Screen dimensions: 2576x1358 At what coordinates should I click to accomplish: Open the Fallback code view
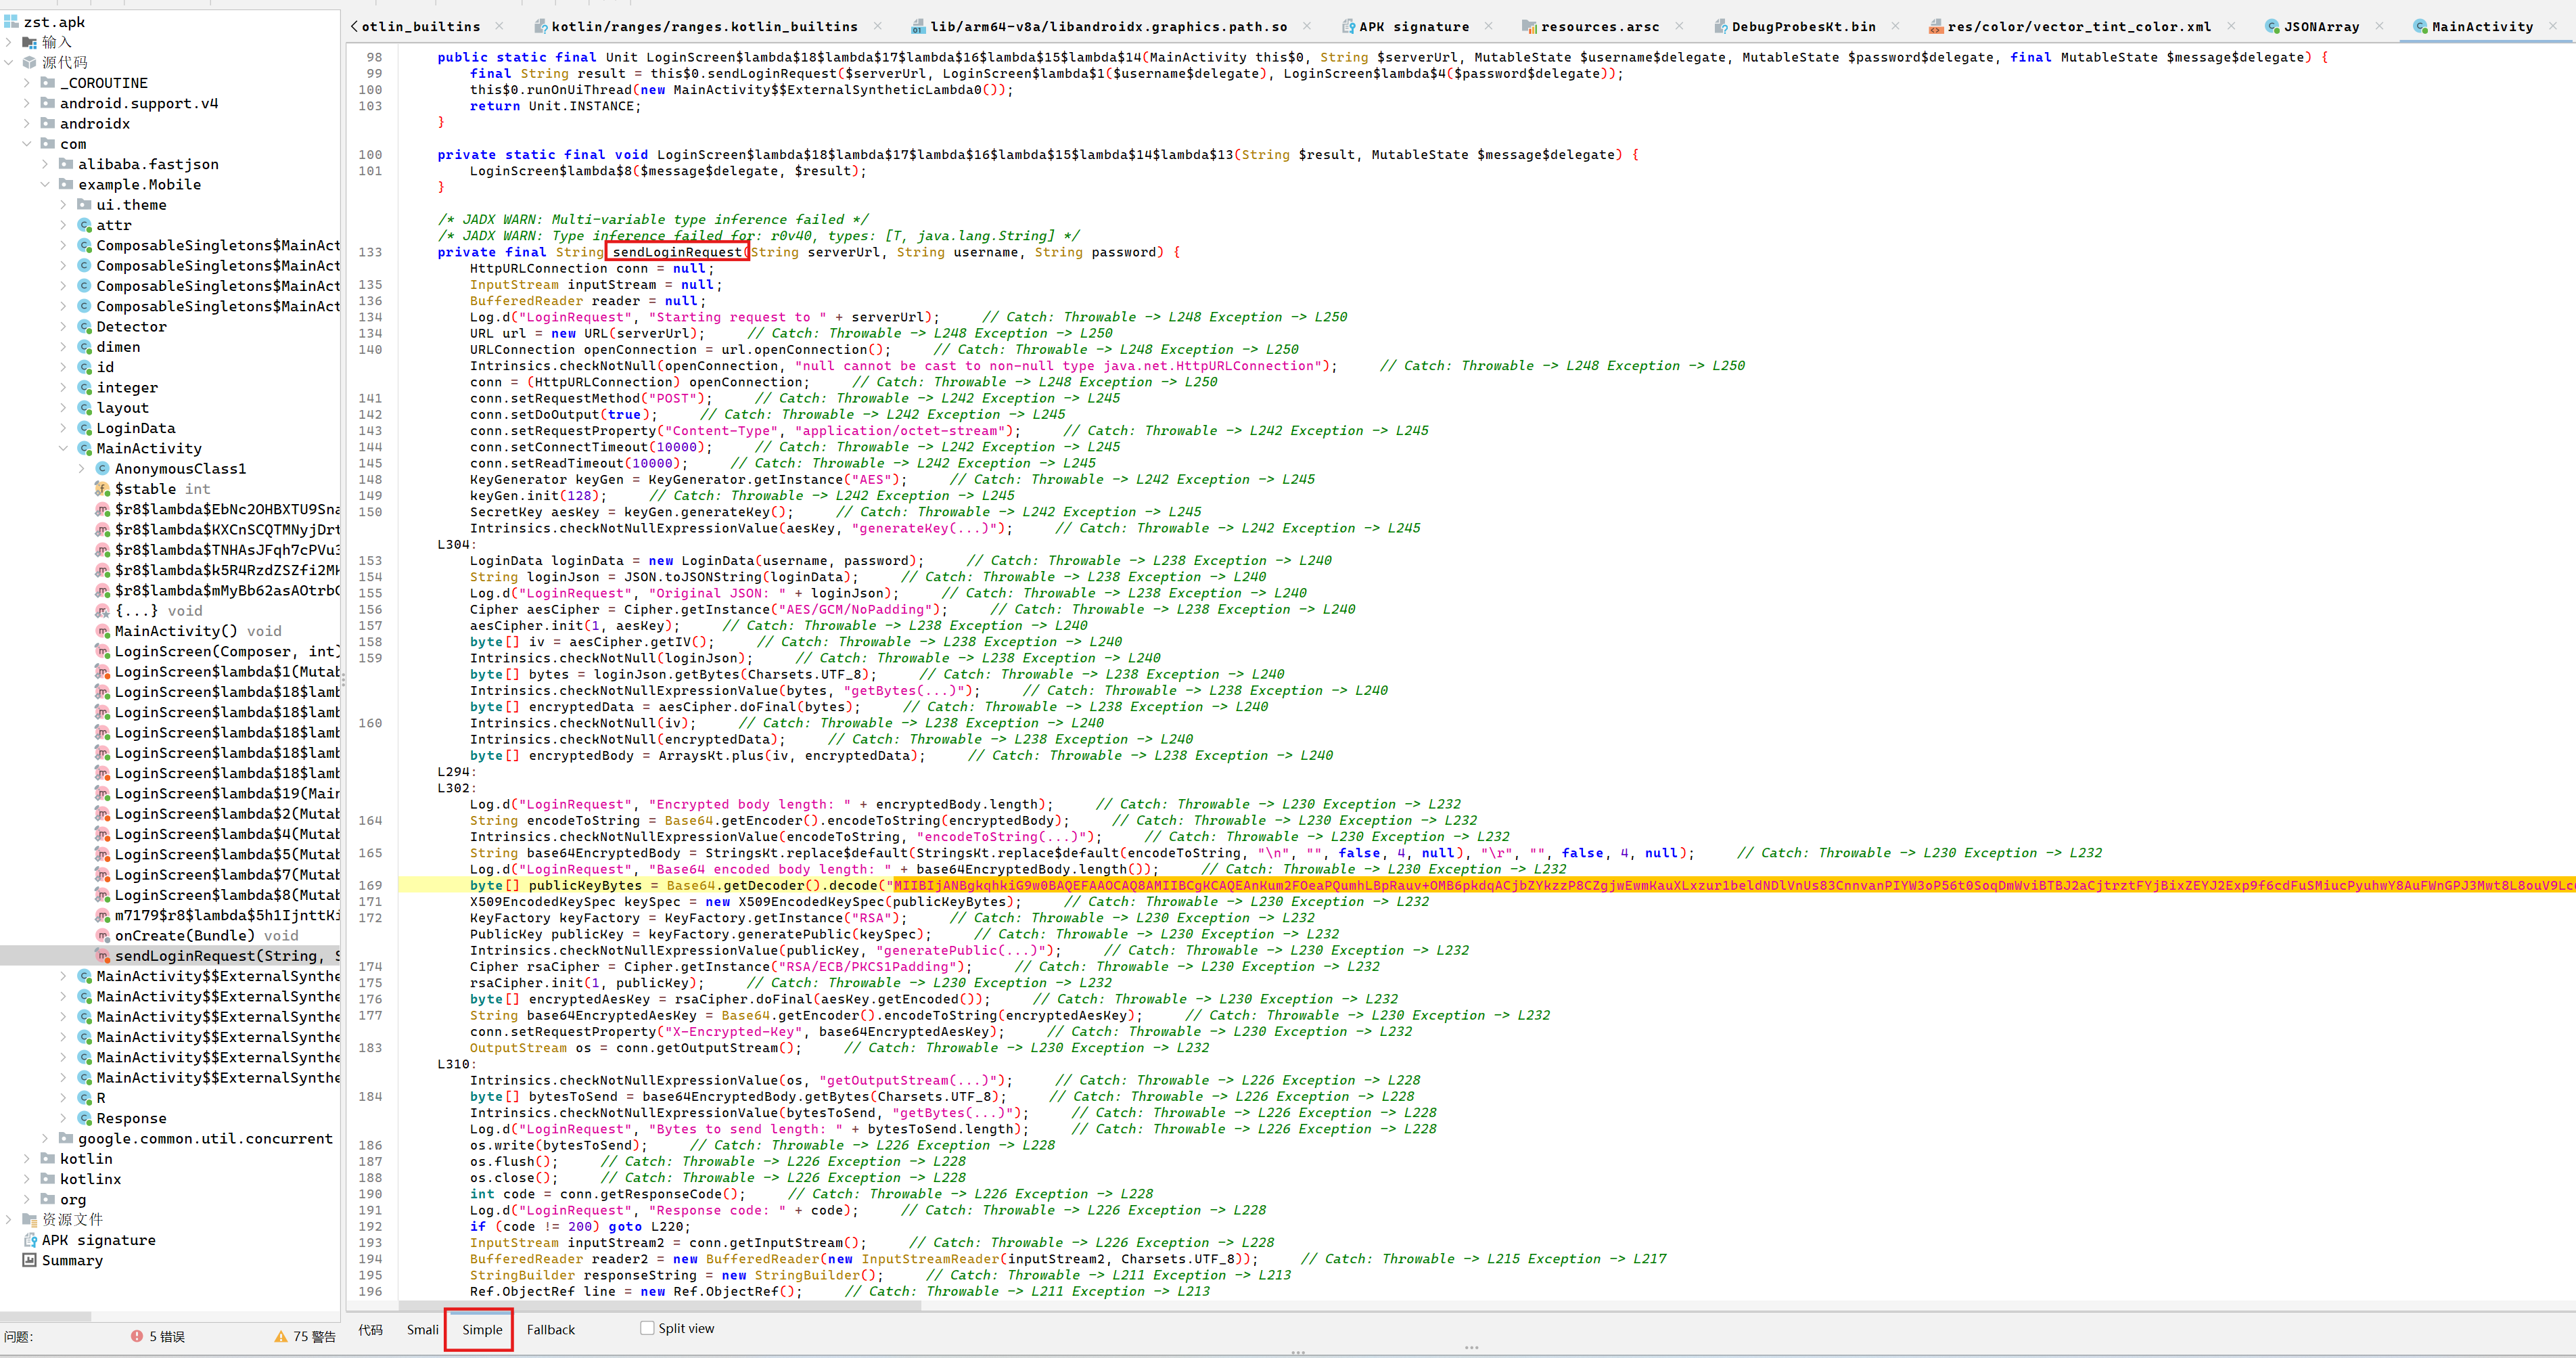tap(550, 1329)
